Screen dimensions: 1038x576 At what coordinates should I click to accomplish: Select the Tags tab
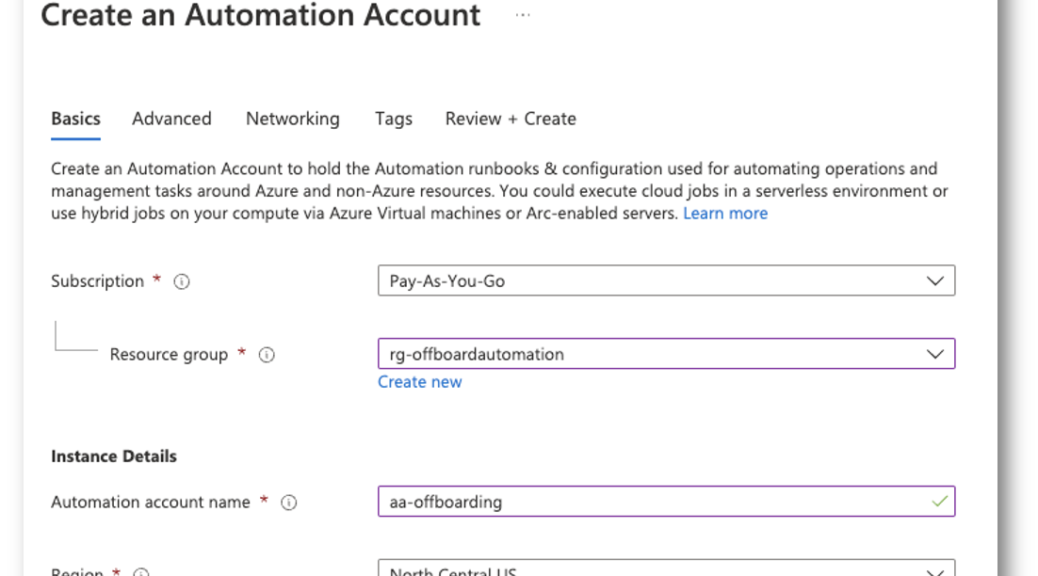click(393, 119)
